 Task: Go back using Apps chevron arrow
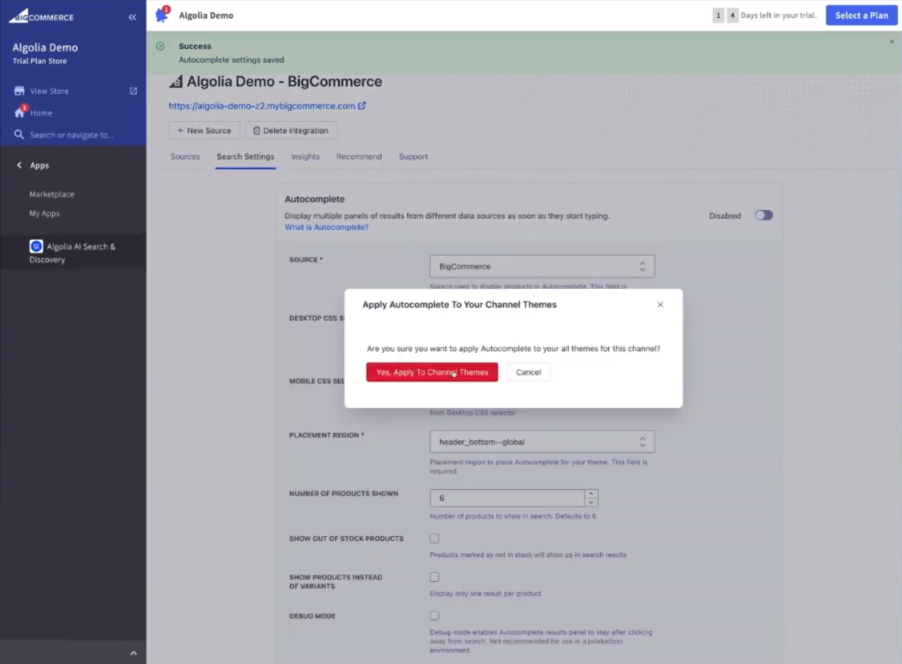(x=19, y=165)
